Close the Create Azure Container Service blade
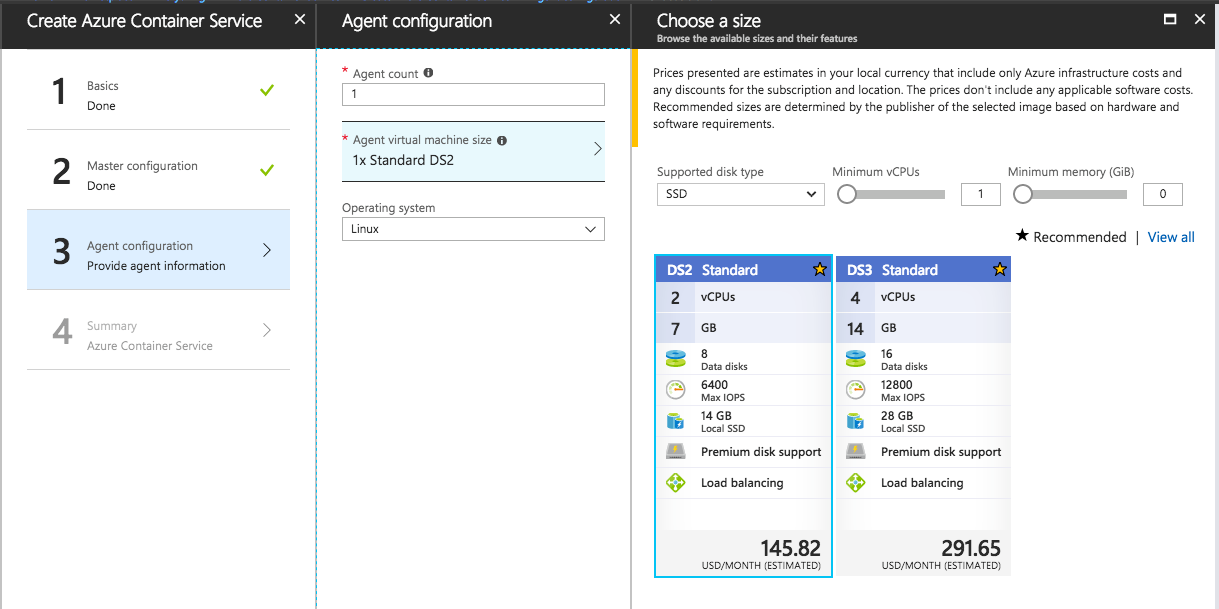The height and width of the screenshot is (609, 1219). pos(300,19)
